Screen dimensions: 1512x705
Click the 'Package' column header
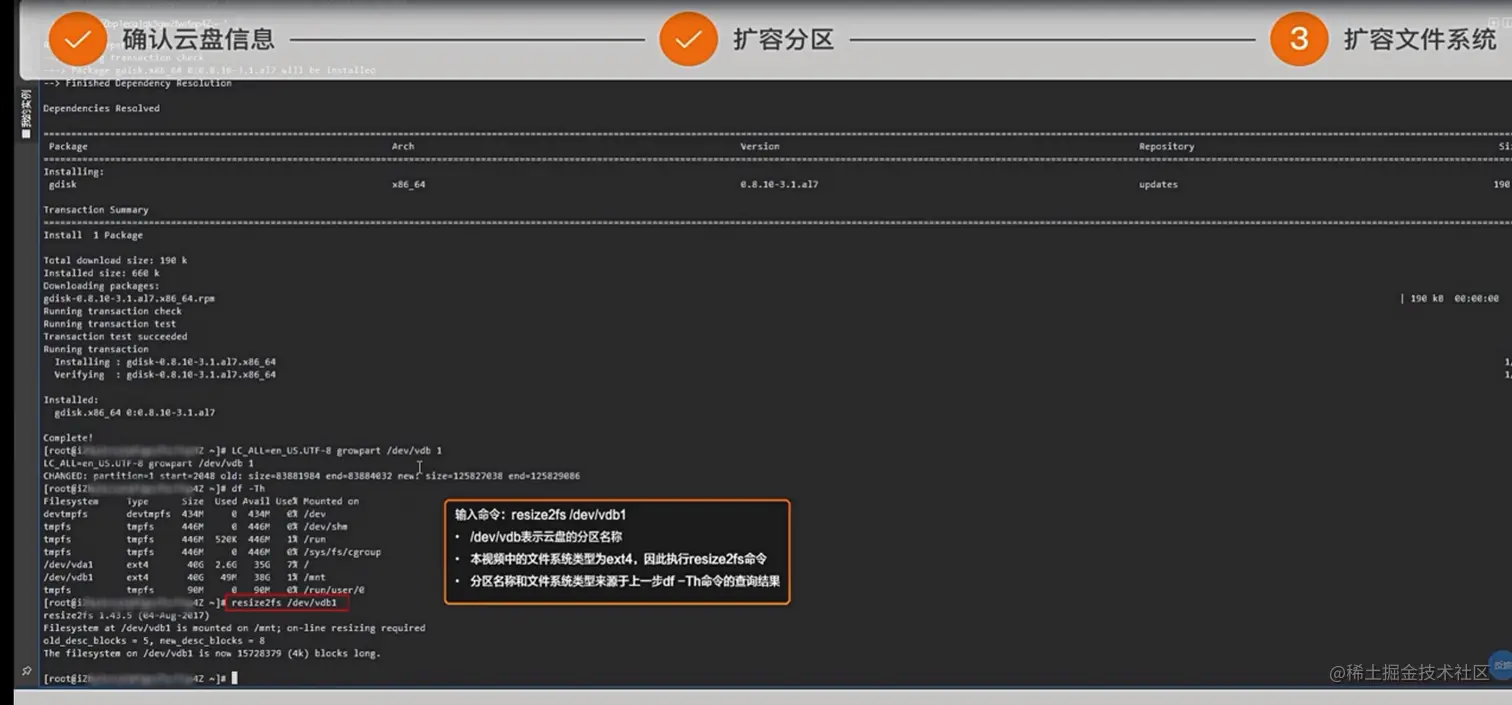[x=68, y=146]
